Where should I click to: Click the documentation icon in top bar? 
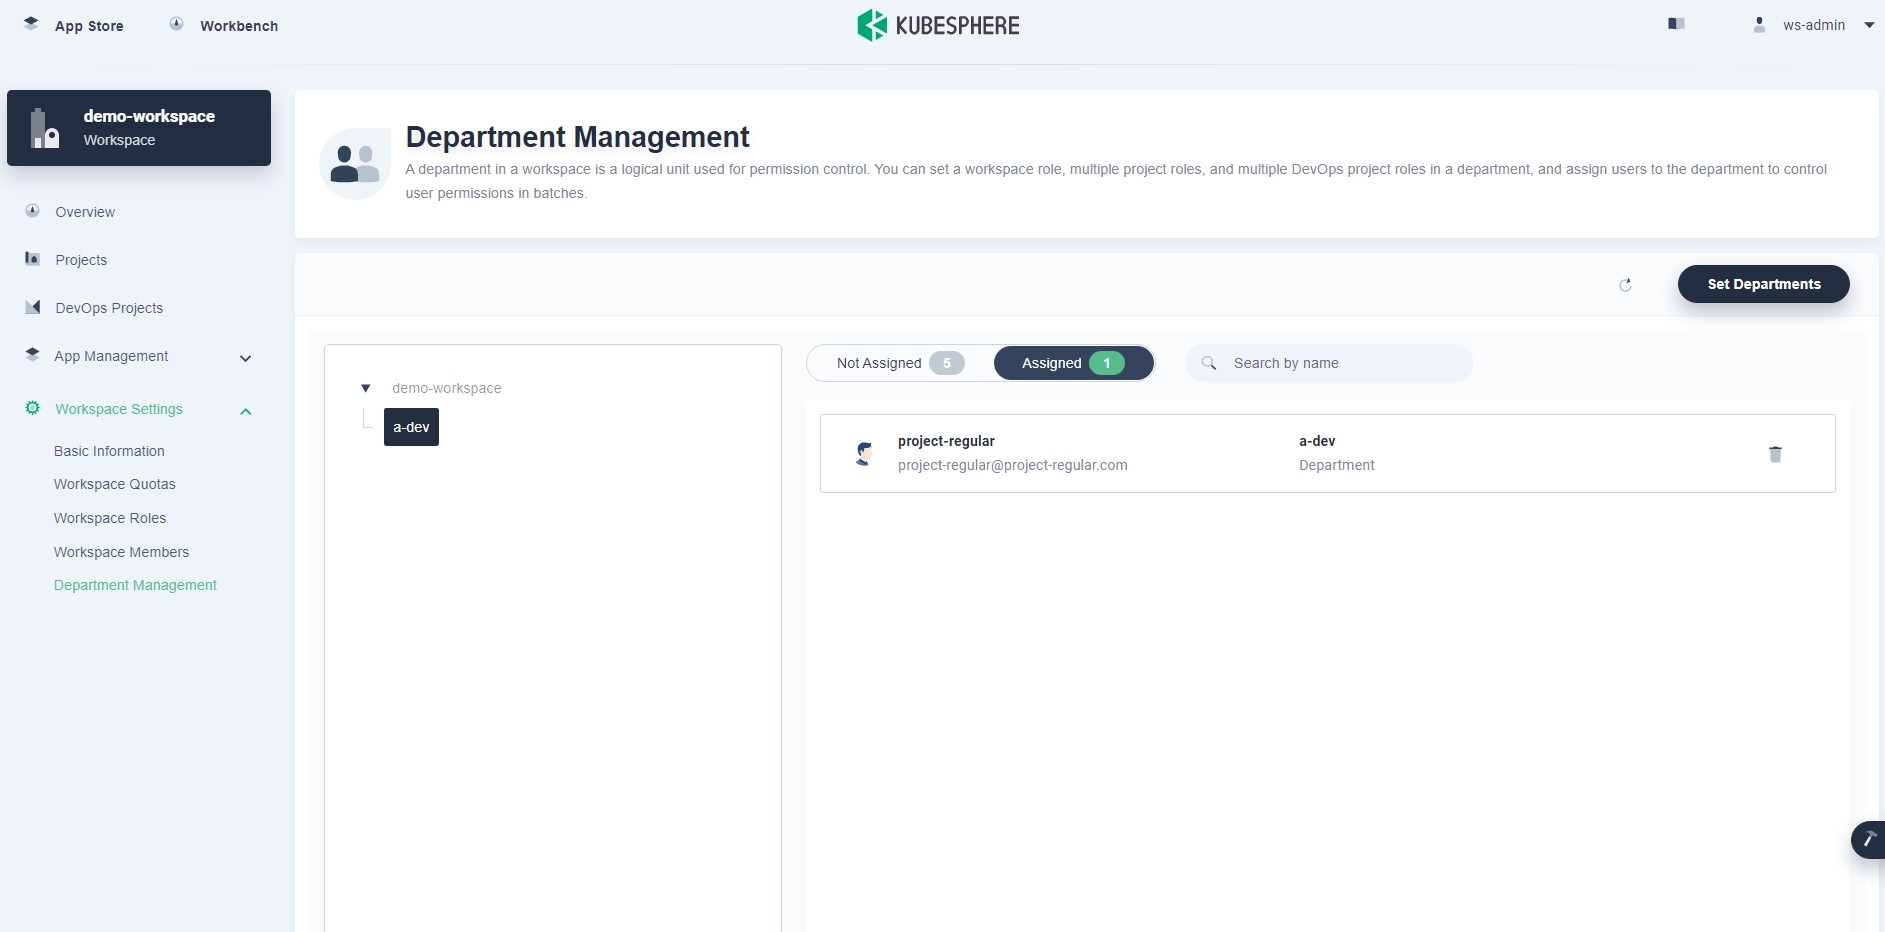(x=1676, y=24)
